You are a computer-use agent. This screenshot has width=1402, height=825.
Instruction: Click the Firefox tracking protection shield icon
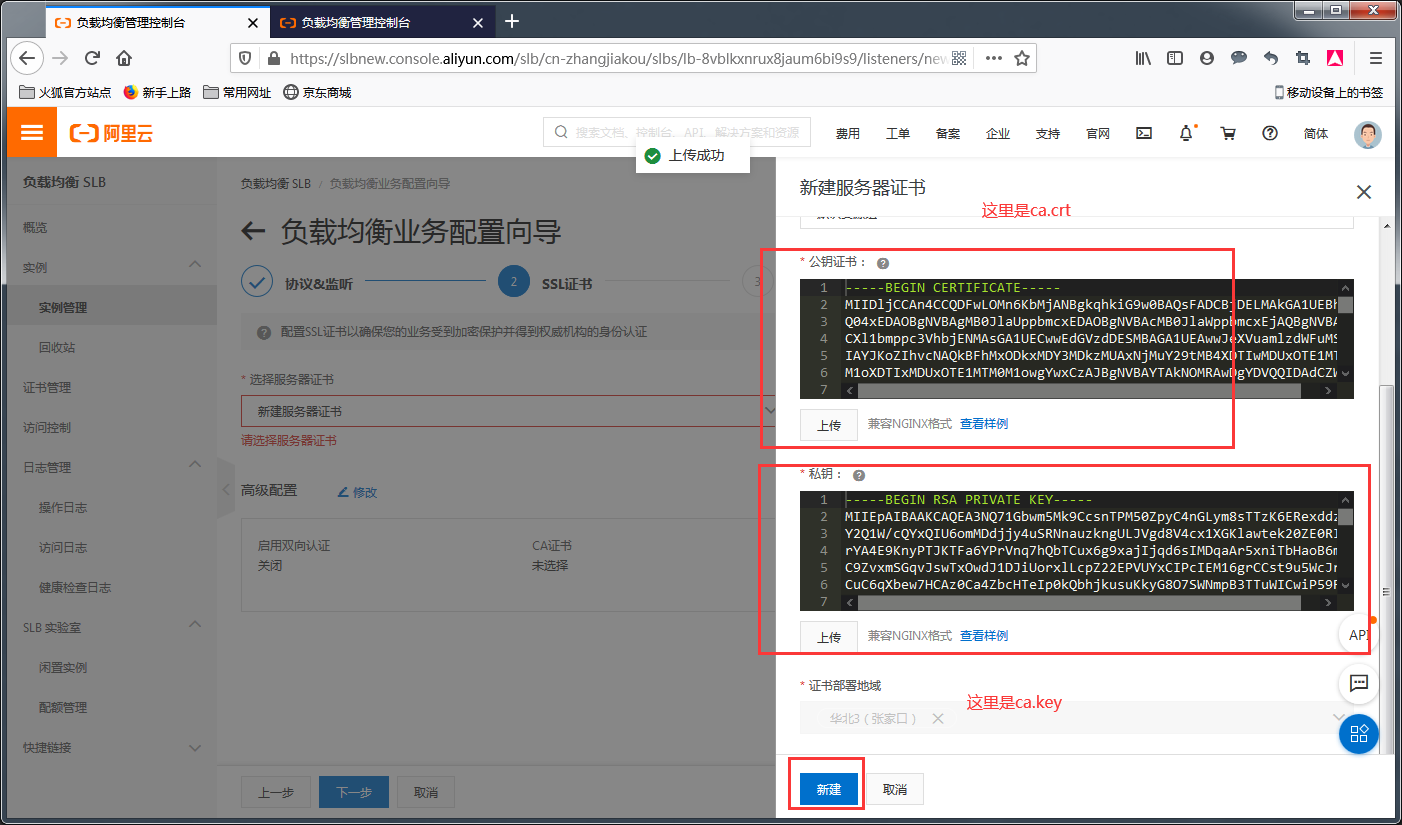(244, 57)
